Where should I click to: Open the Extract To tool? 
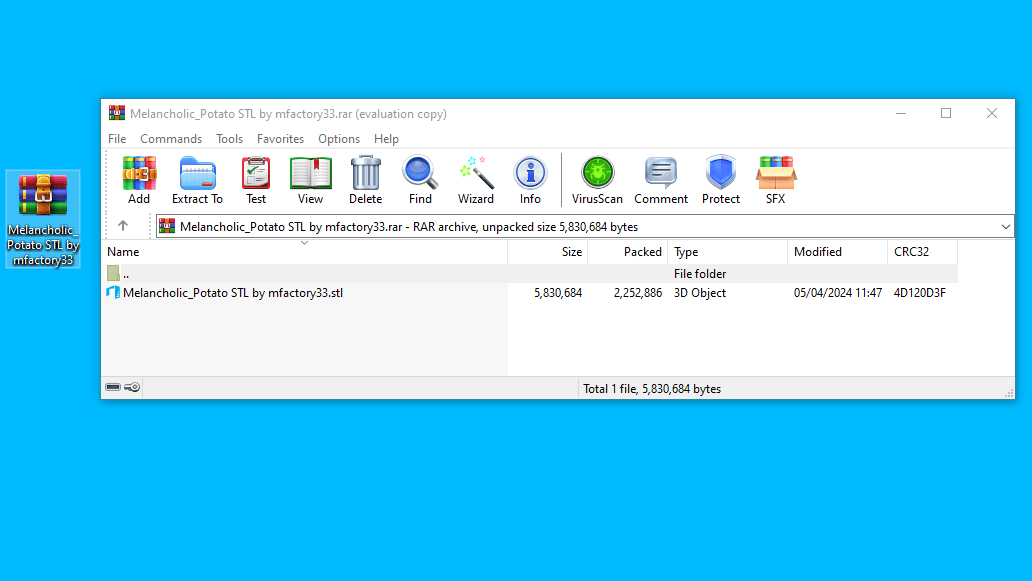coord(197,180)
